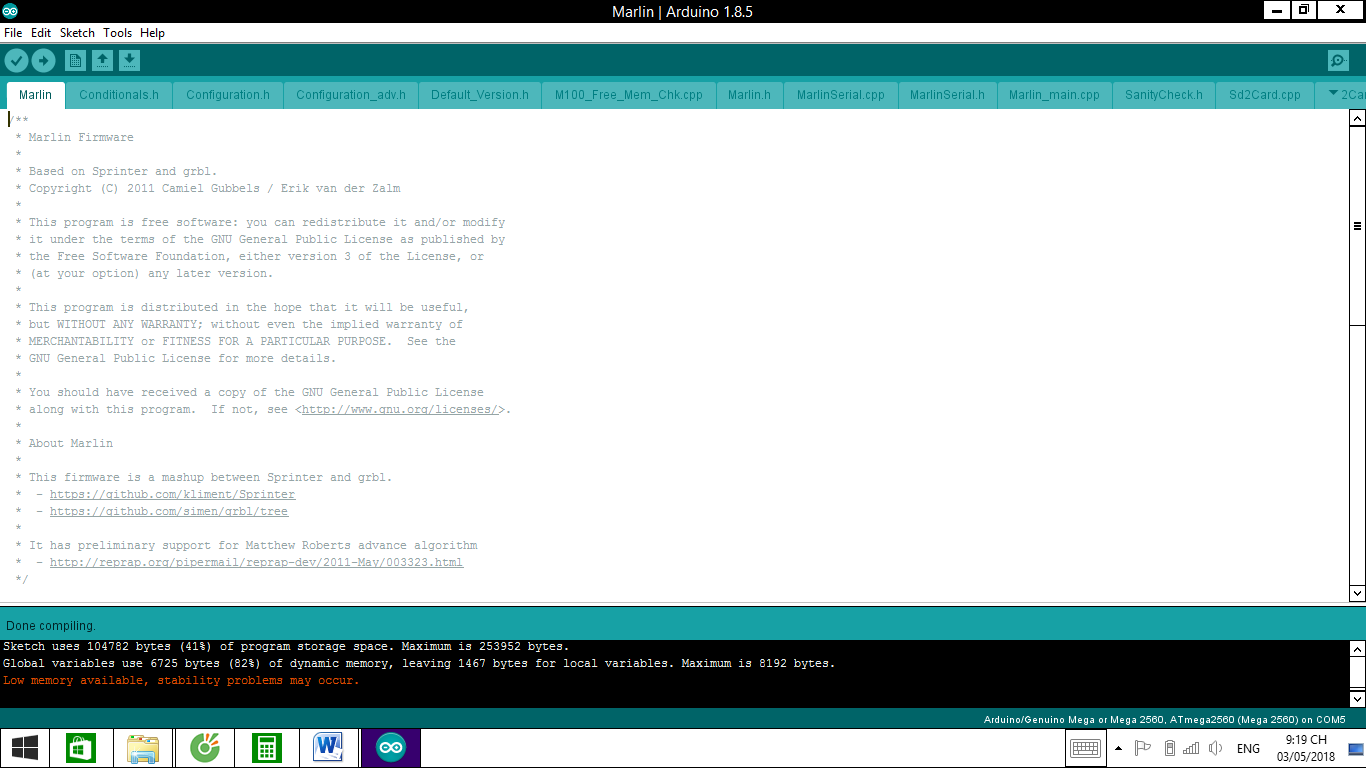Switch to the Sd2Card.cpp tab

pyautogui.click(x=1265, y=95)
